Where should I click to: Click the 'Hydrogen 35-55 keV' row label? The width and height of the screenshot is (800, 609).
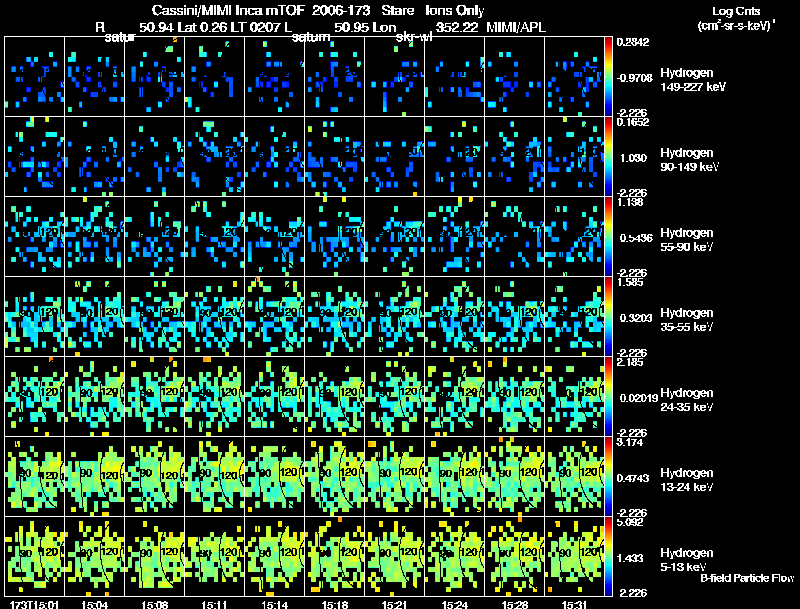tap(687, 320)
